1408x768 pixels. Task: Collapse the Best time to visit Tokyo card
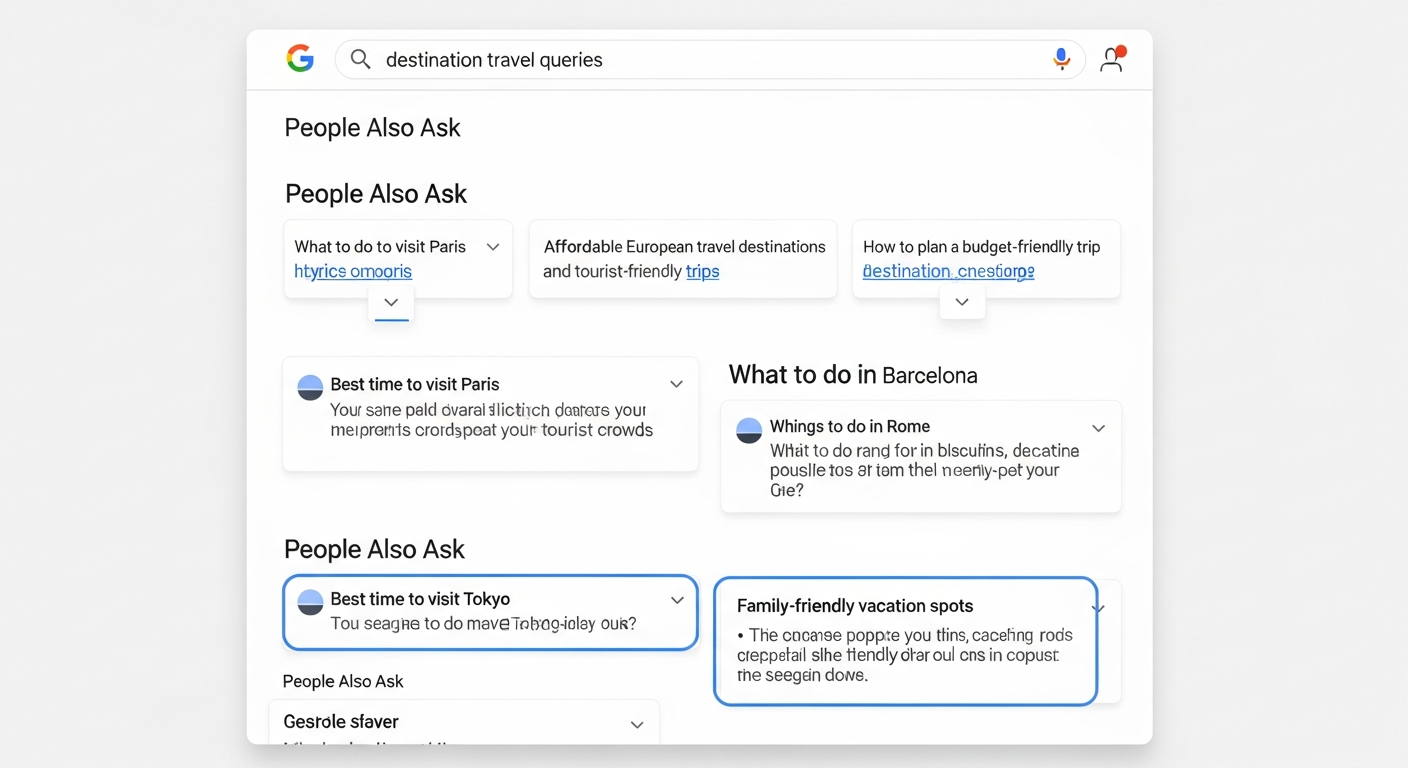click(x=676, y=601)
